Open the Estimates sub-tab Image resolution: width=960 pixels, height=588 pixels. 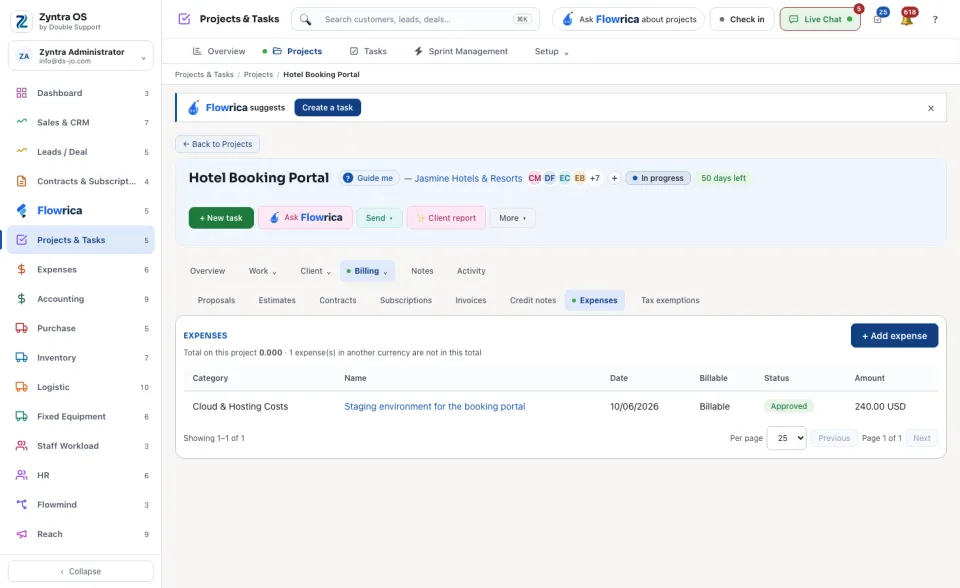pos(277,300)
